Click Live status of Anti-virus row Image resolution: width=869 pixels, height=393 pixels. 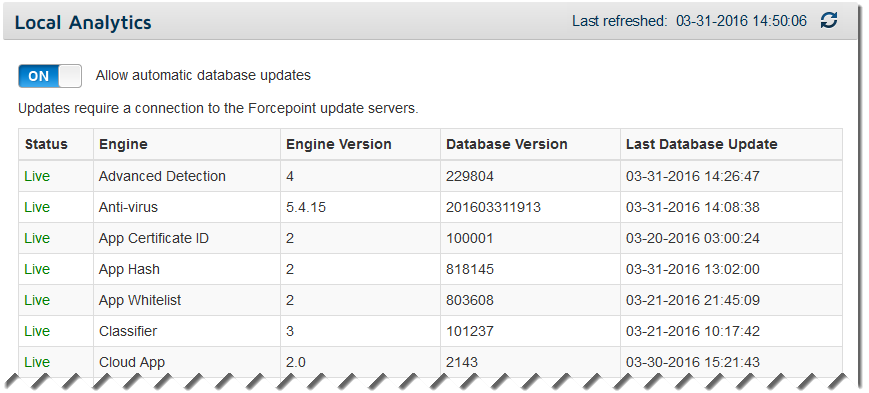[37, 207]
